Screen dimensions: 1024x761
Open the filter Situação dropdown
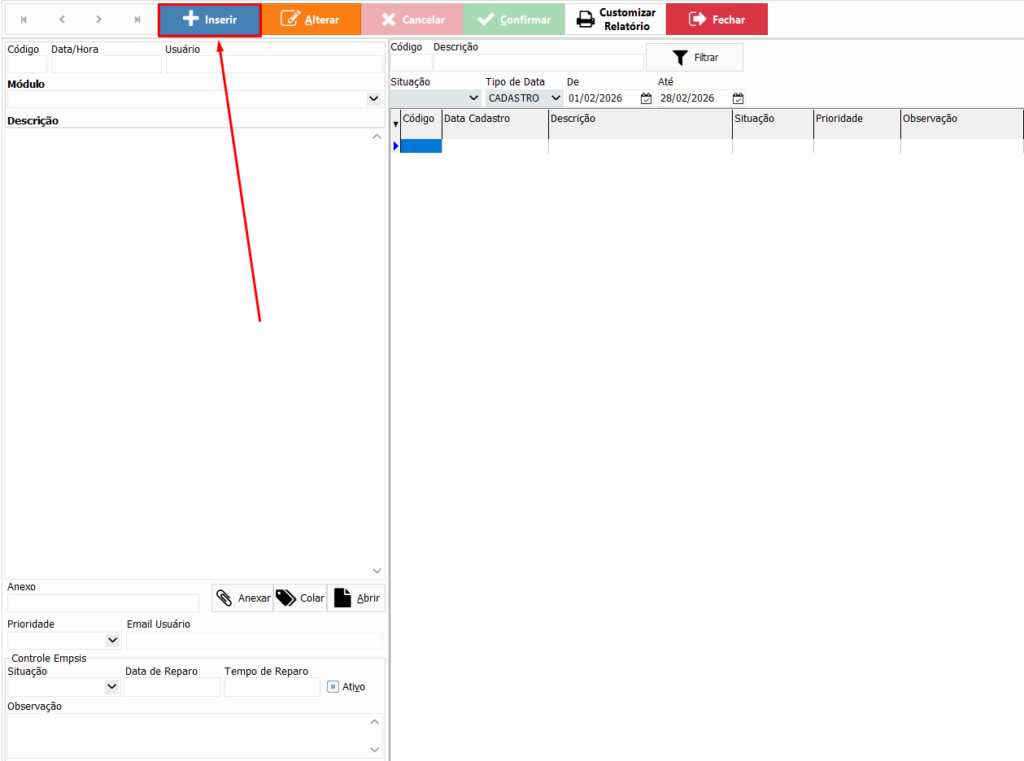pos(473,98)
